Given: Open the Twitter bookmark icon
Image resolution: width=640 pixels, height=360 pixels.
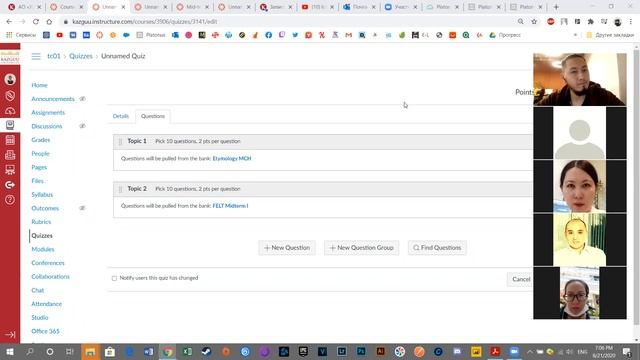Looking at the screenshot, I should tap(295, 35).
